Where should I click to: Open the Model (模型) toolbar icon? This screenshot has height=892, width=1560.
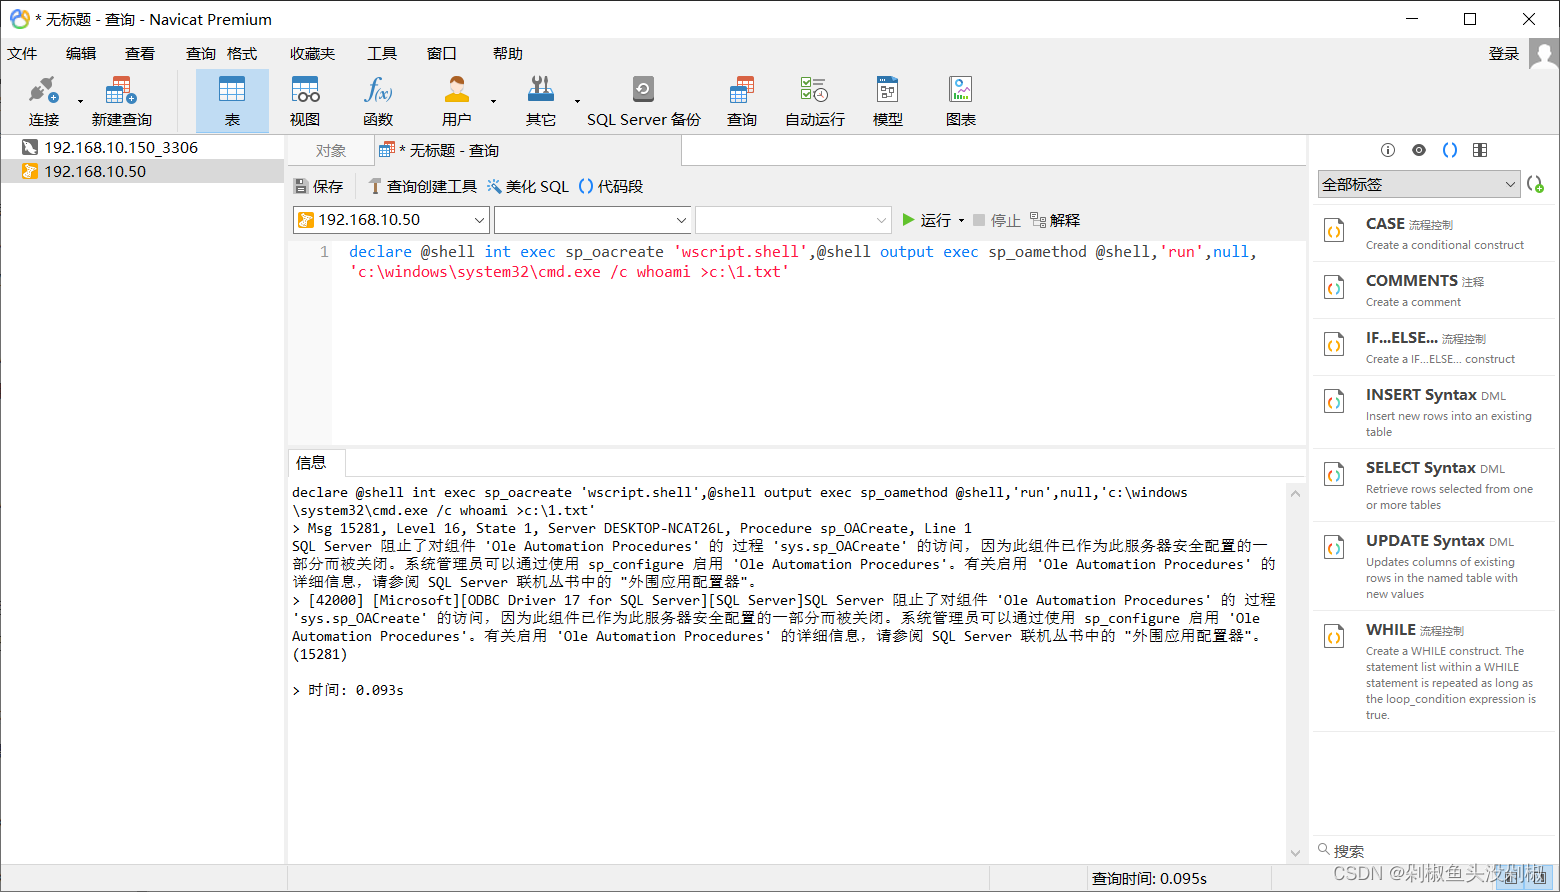pyautogui.click(x=887, y=101)
